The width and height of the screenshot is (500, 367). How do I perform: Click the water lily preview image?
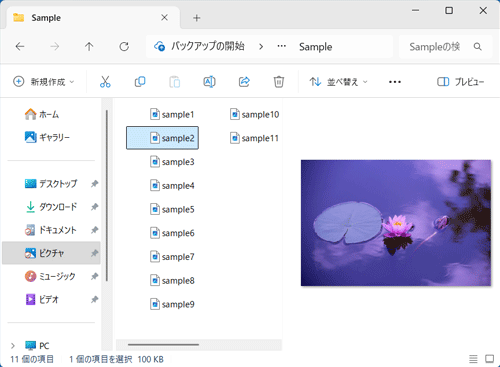tap(396, 223)
